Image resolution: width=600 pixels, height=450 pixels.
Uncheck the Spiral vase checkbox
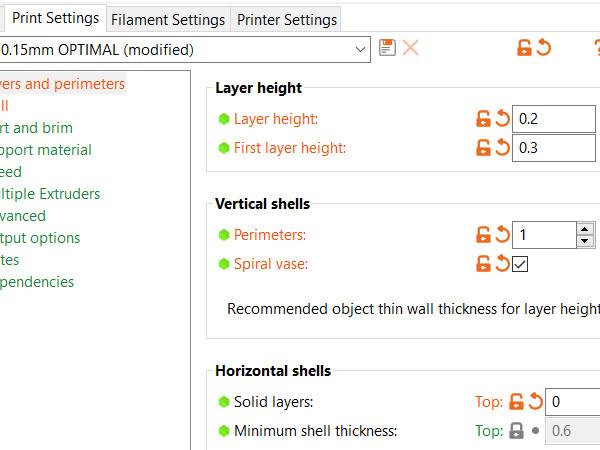tap(520, 264)
